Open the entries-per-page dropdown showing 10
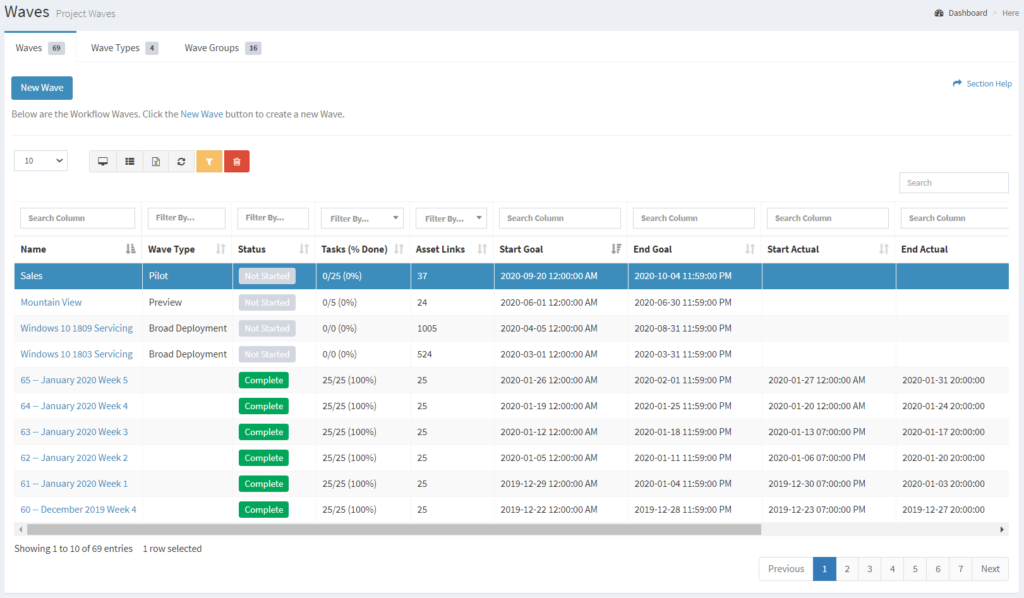 [40, 161]
